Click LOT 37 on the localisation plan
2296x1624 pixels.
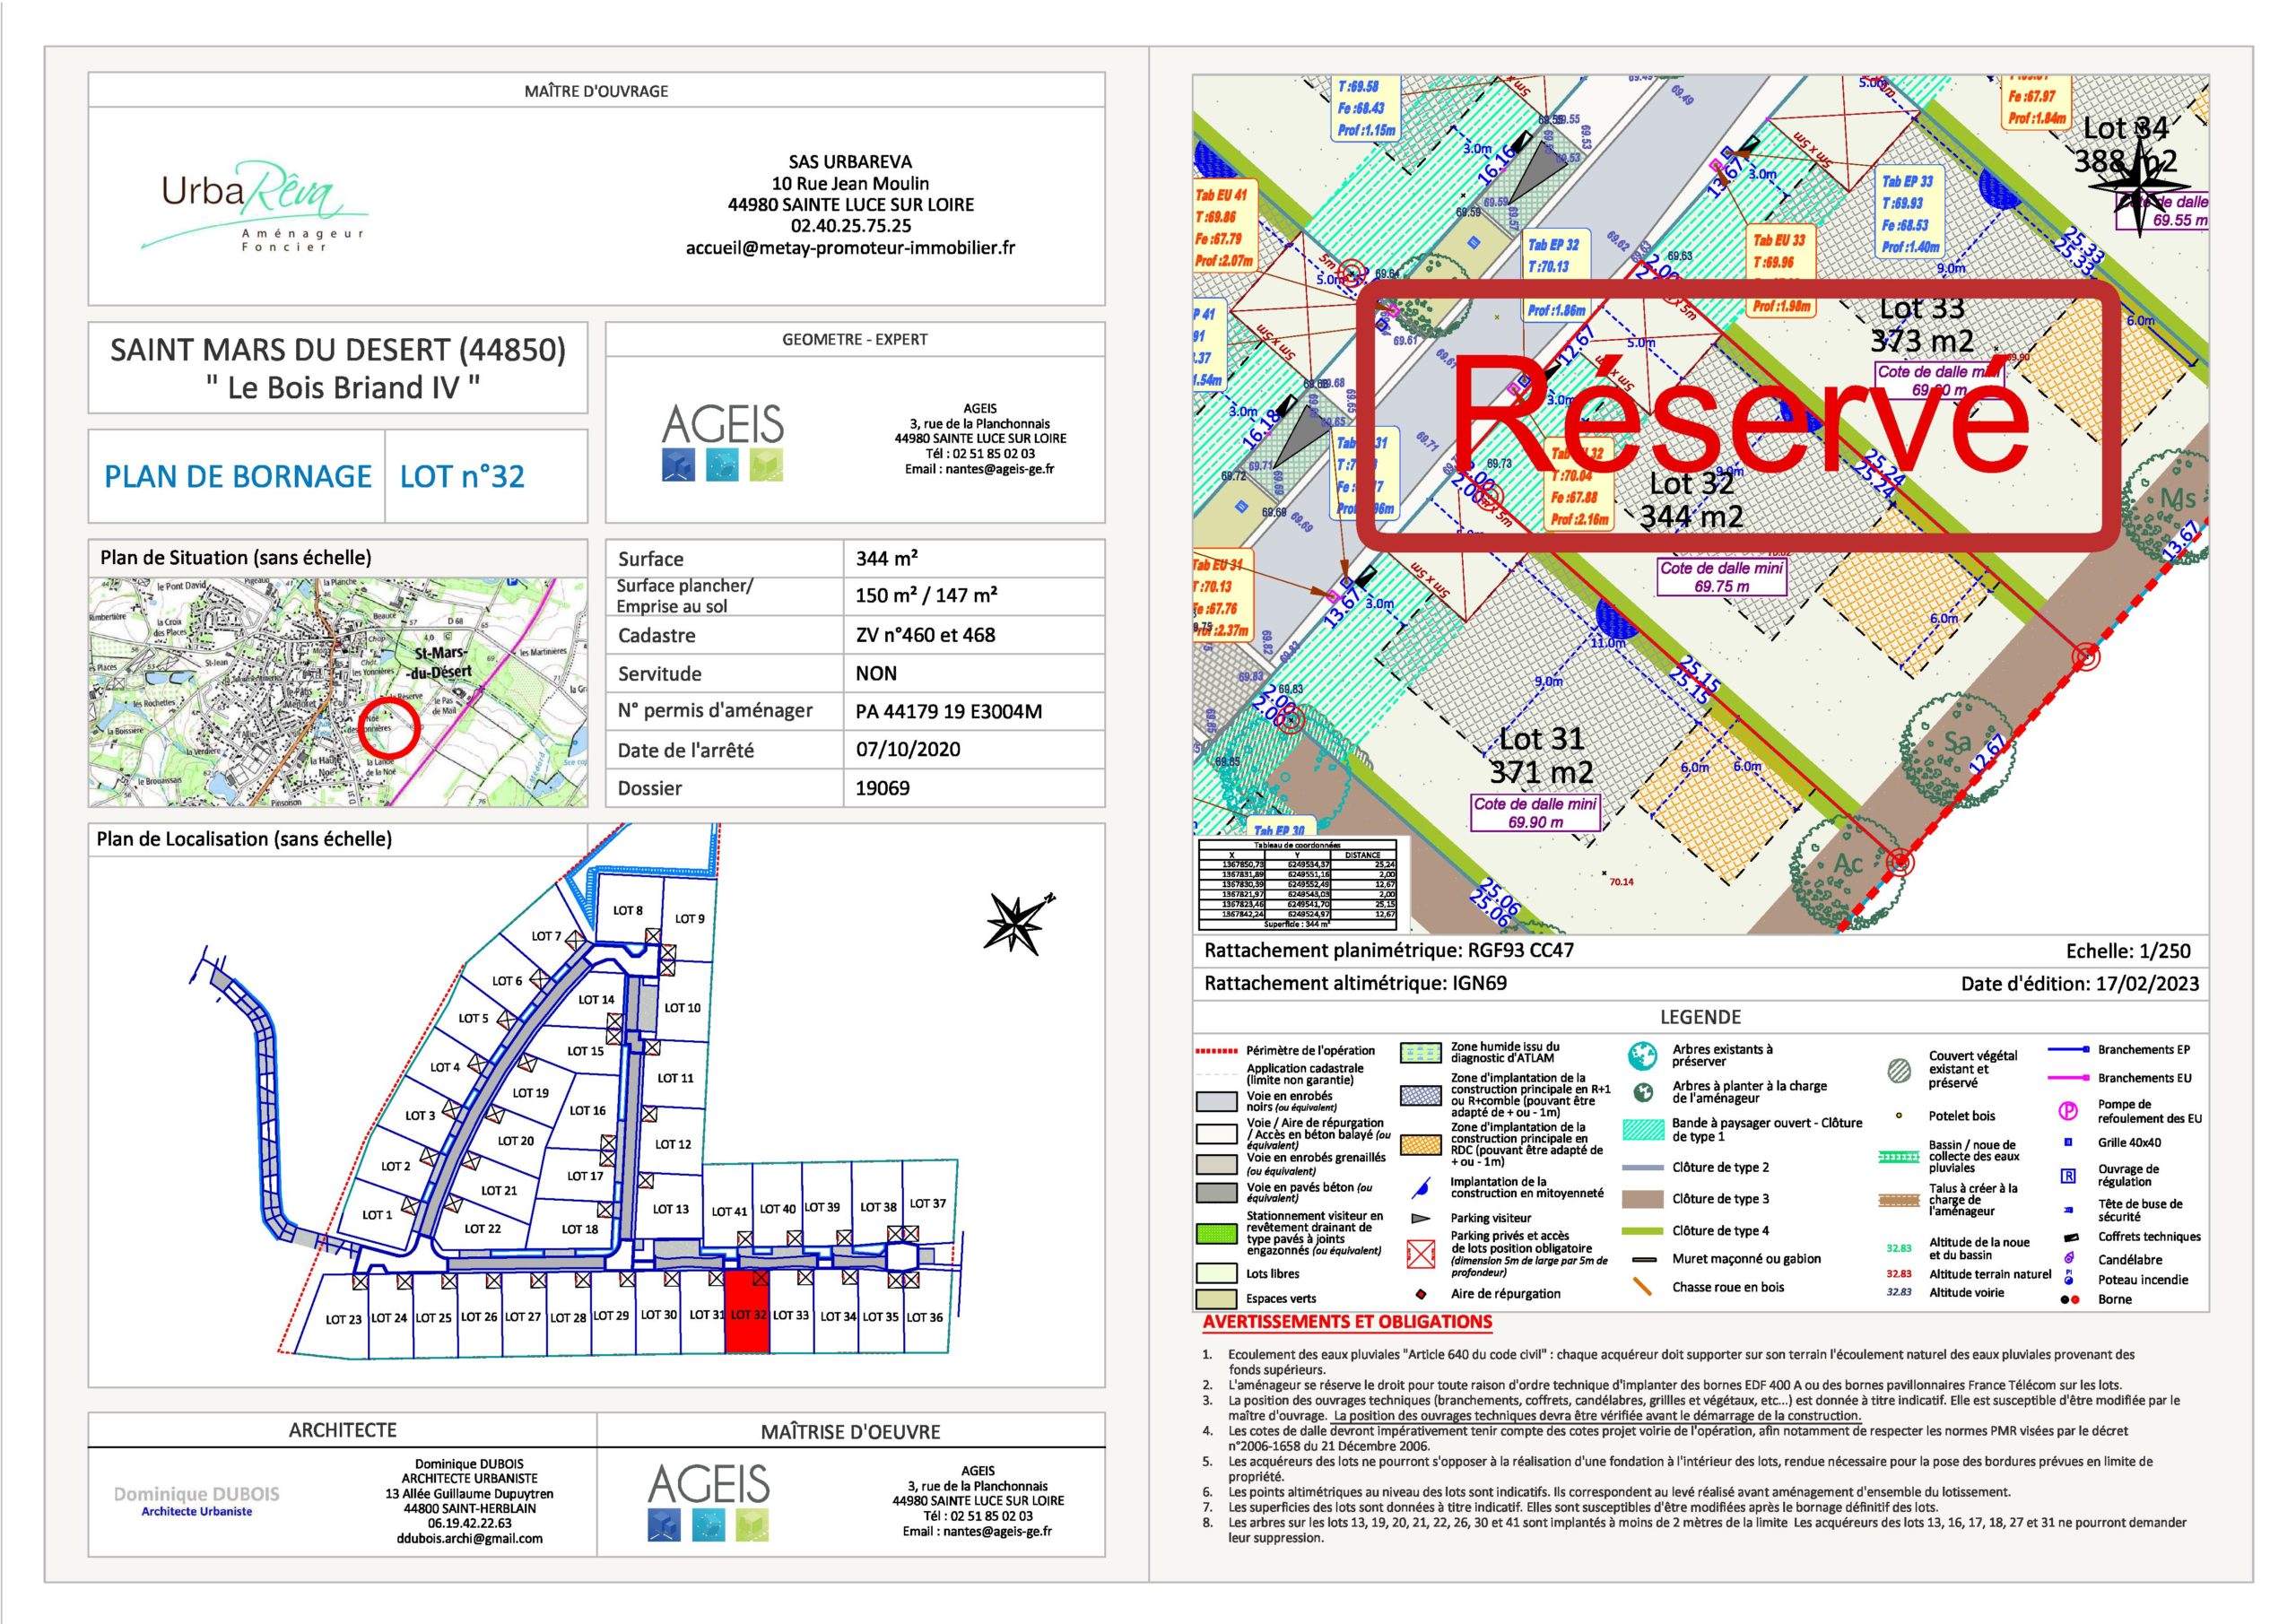click(x=927, y=1204)
